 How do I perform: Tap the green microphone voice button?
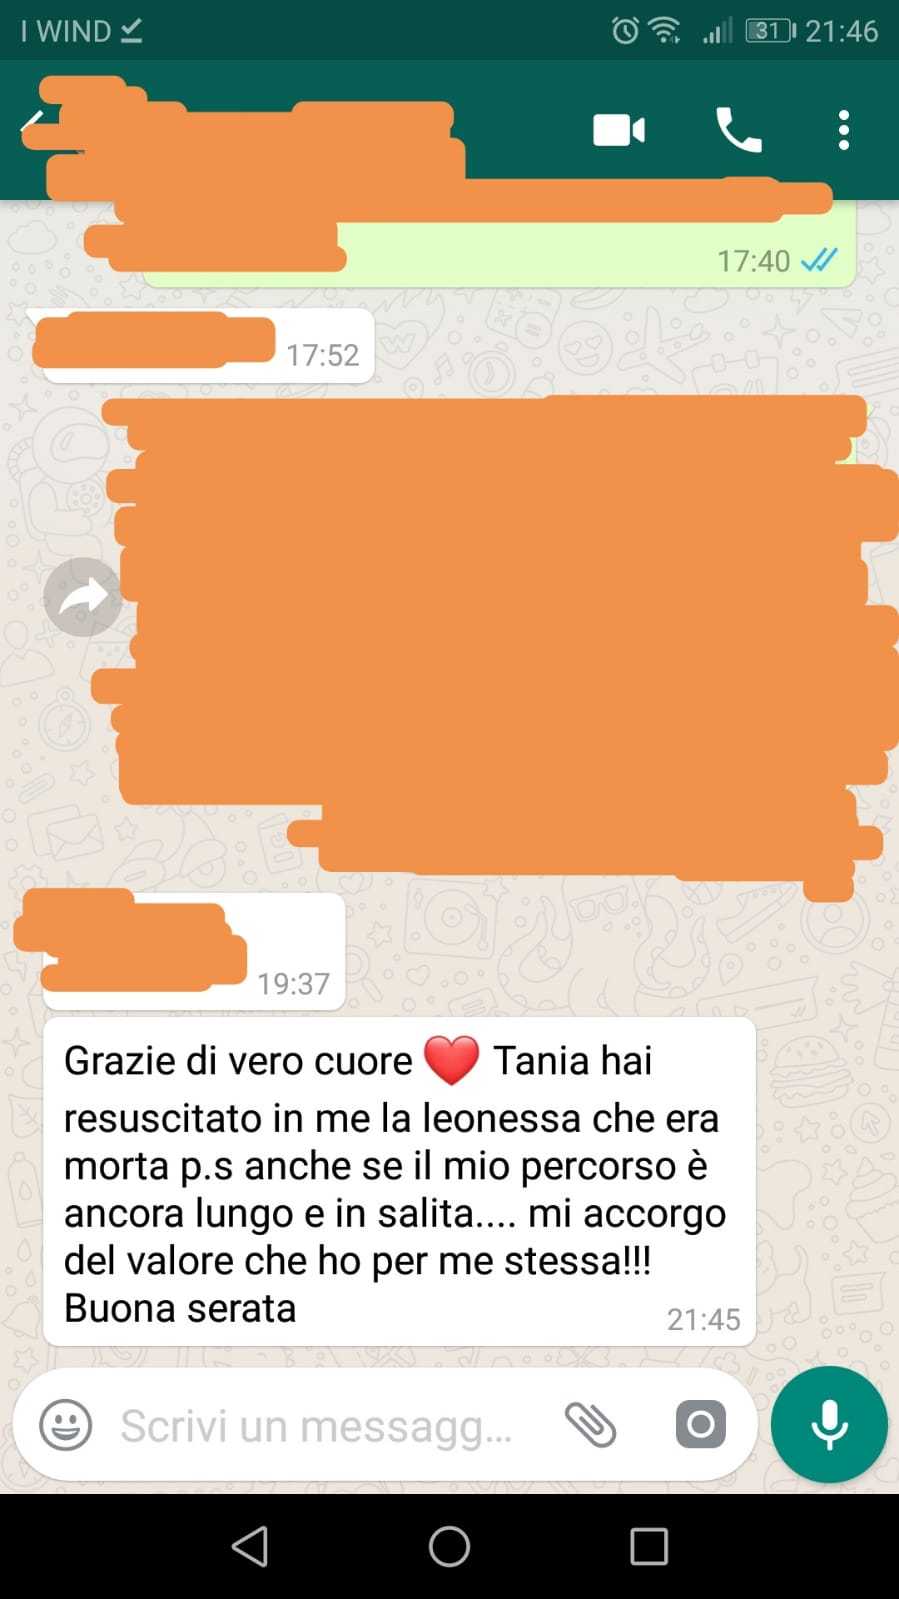tap(829, 1424)
